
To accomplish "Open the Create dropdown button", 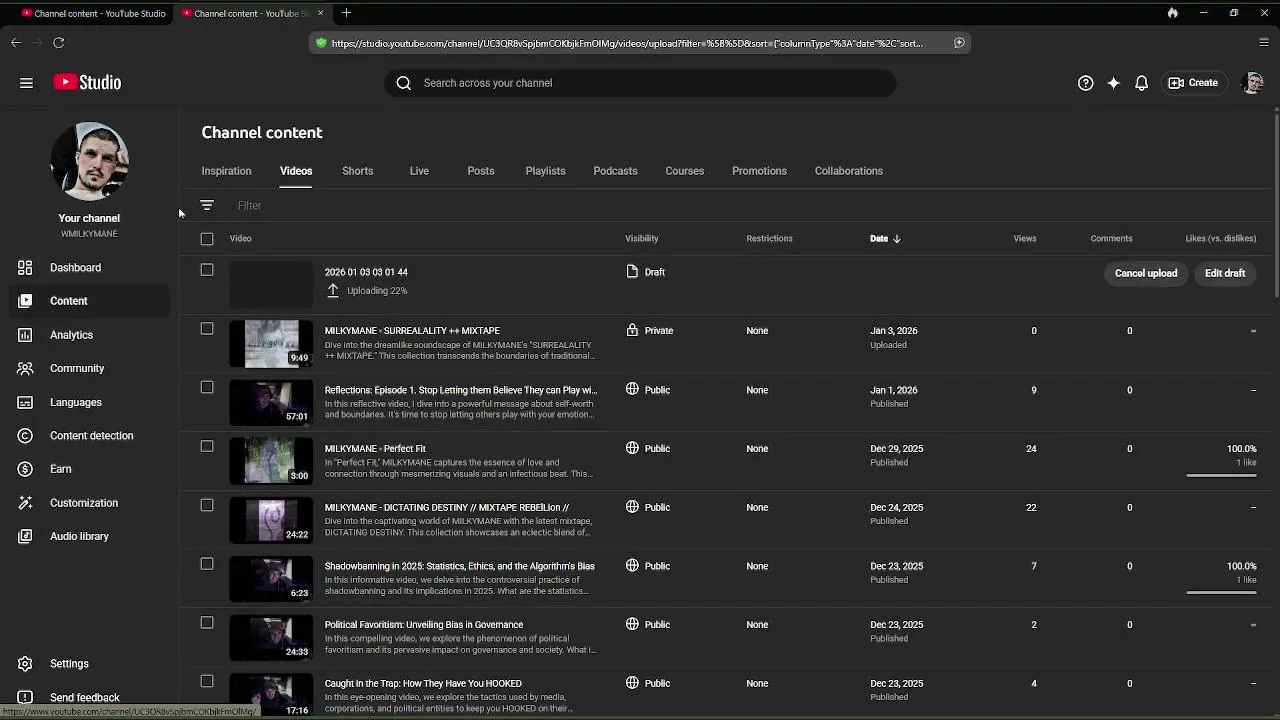I will 1193,83.
